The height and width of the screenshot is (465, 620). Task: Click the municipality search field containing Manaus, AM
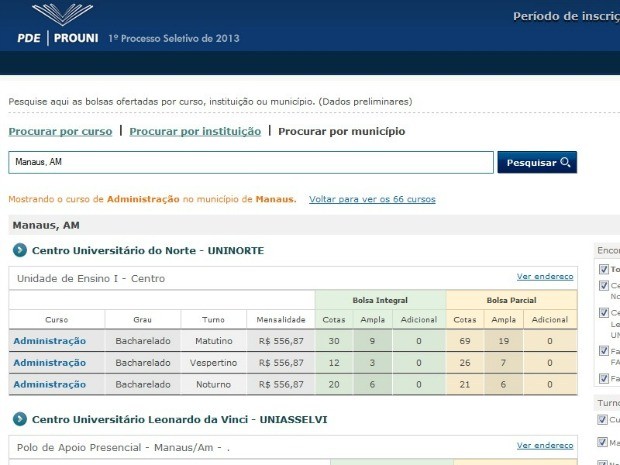tap(251, 162)
